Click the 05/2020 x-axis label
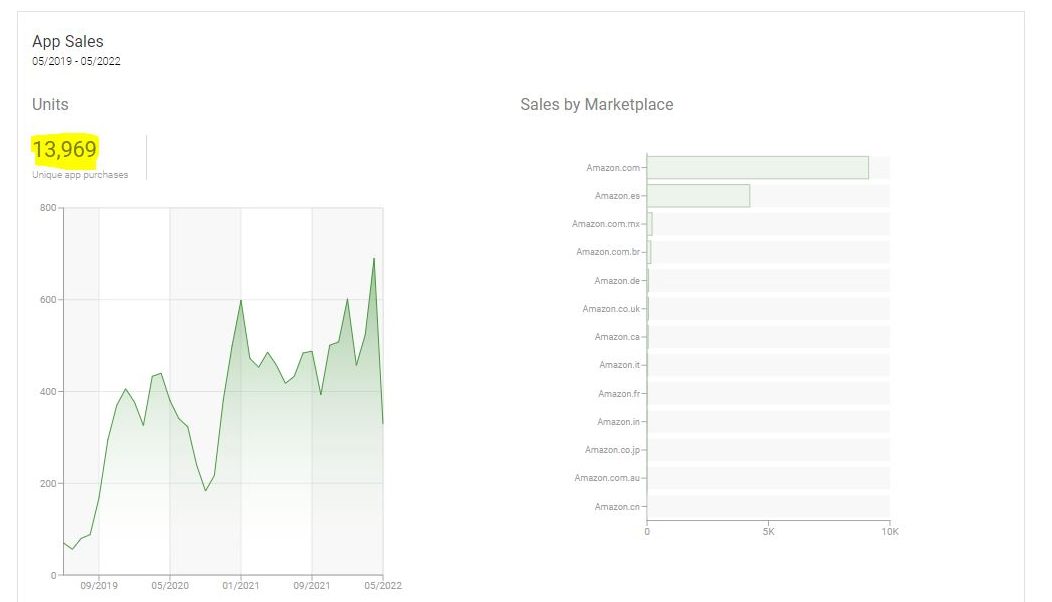Screen dimensions: 1052x602 [x=170, y=586]
